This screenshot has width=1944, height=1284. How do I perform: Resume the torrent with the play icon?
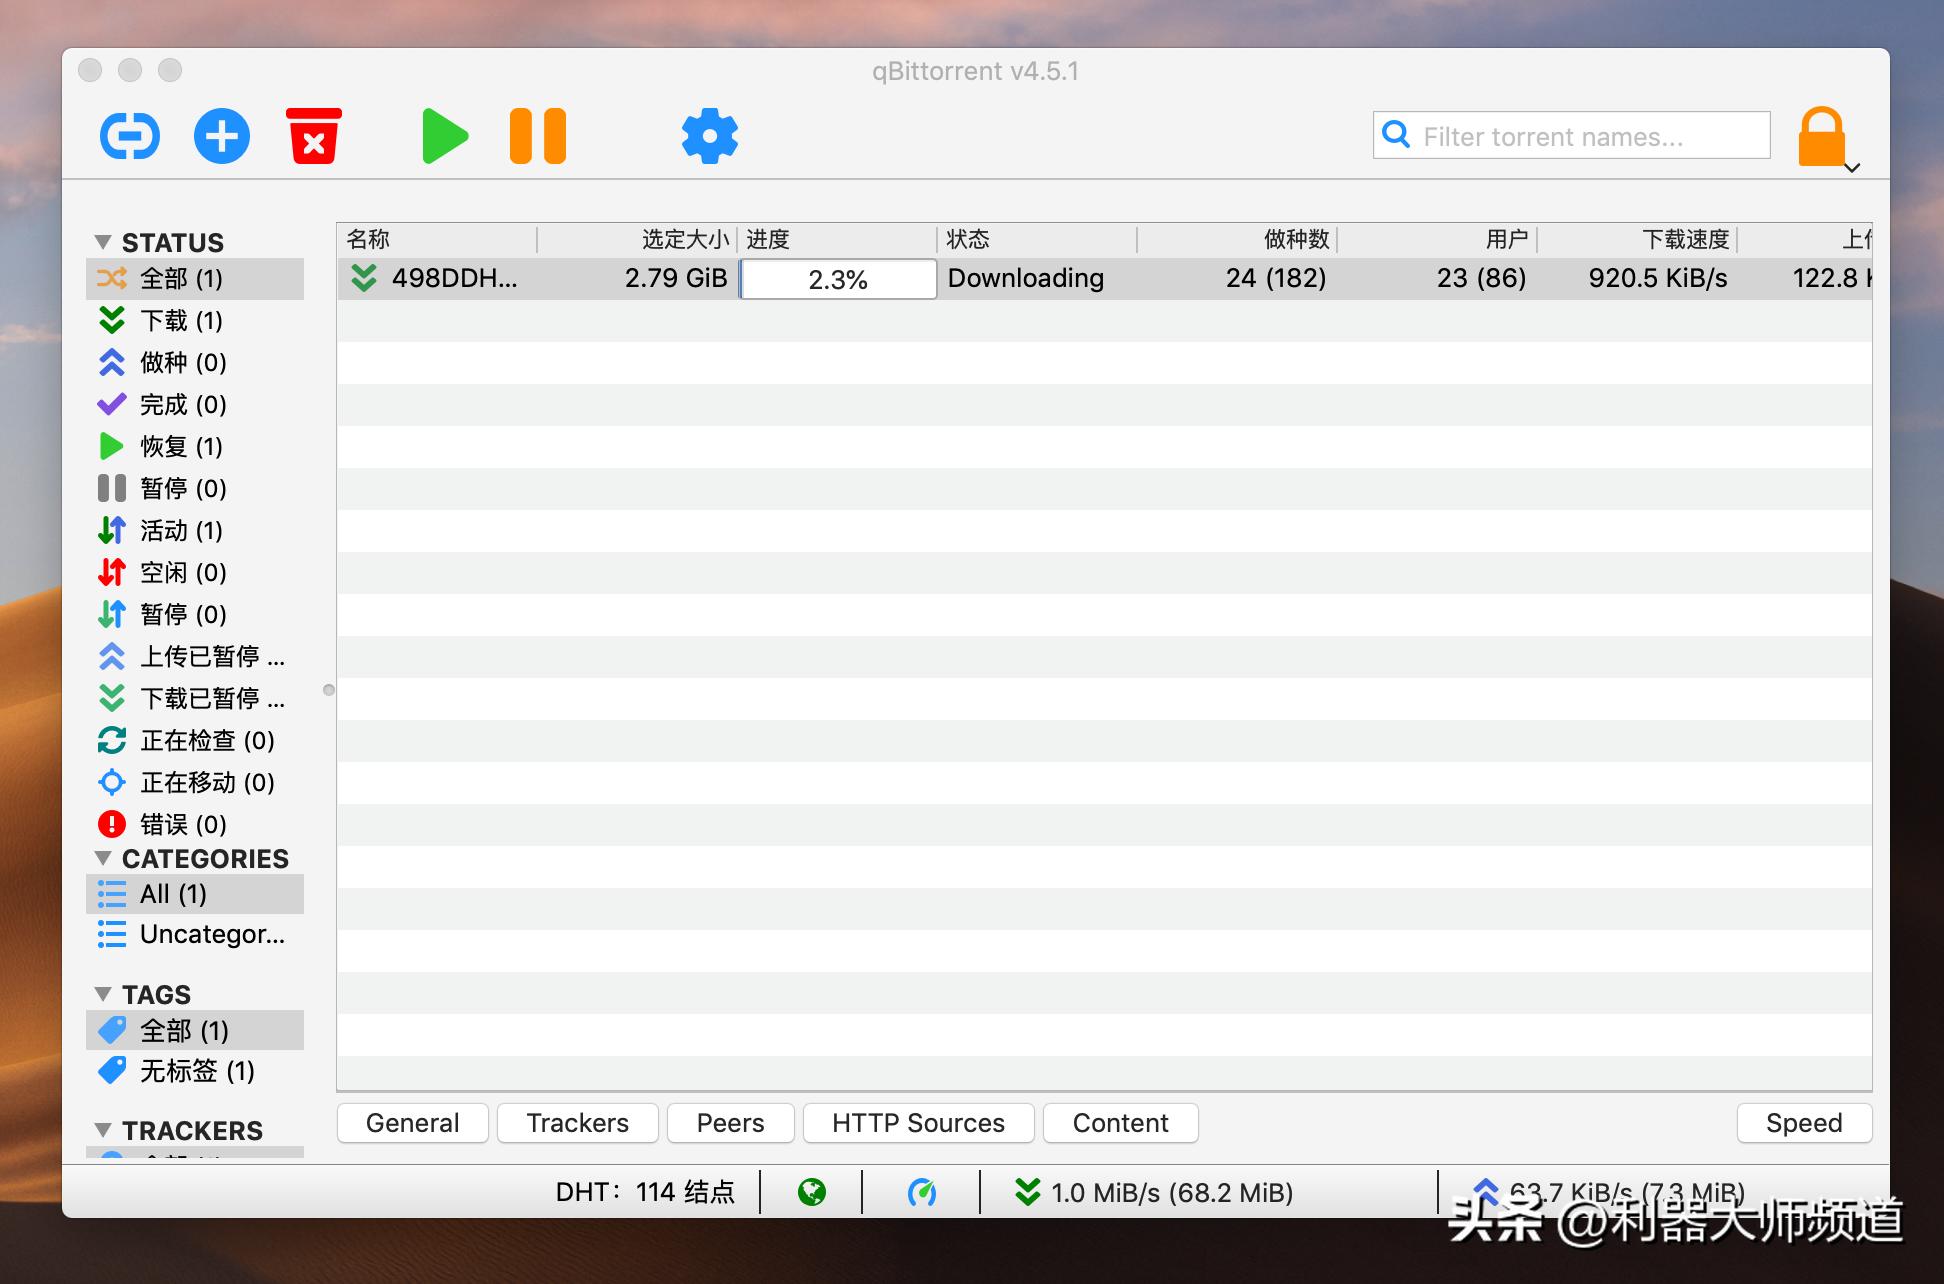tap(444, 136)
